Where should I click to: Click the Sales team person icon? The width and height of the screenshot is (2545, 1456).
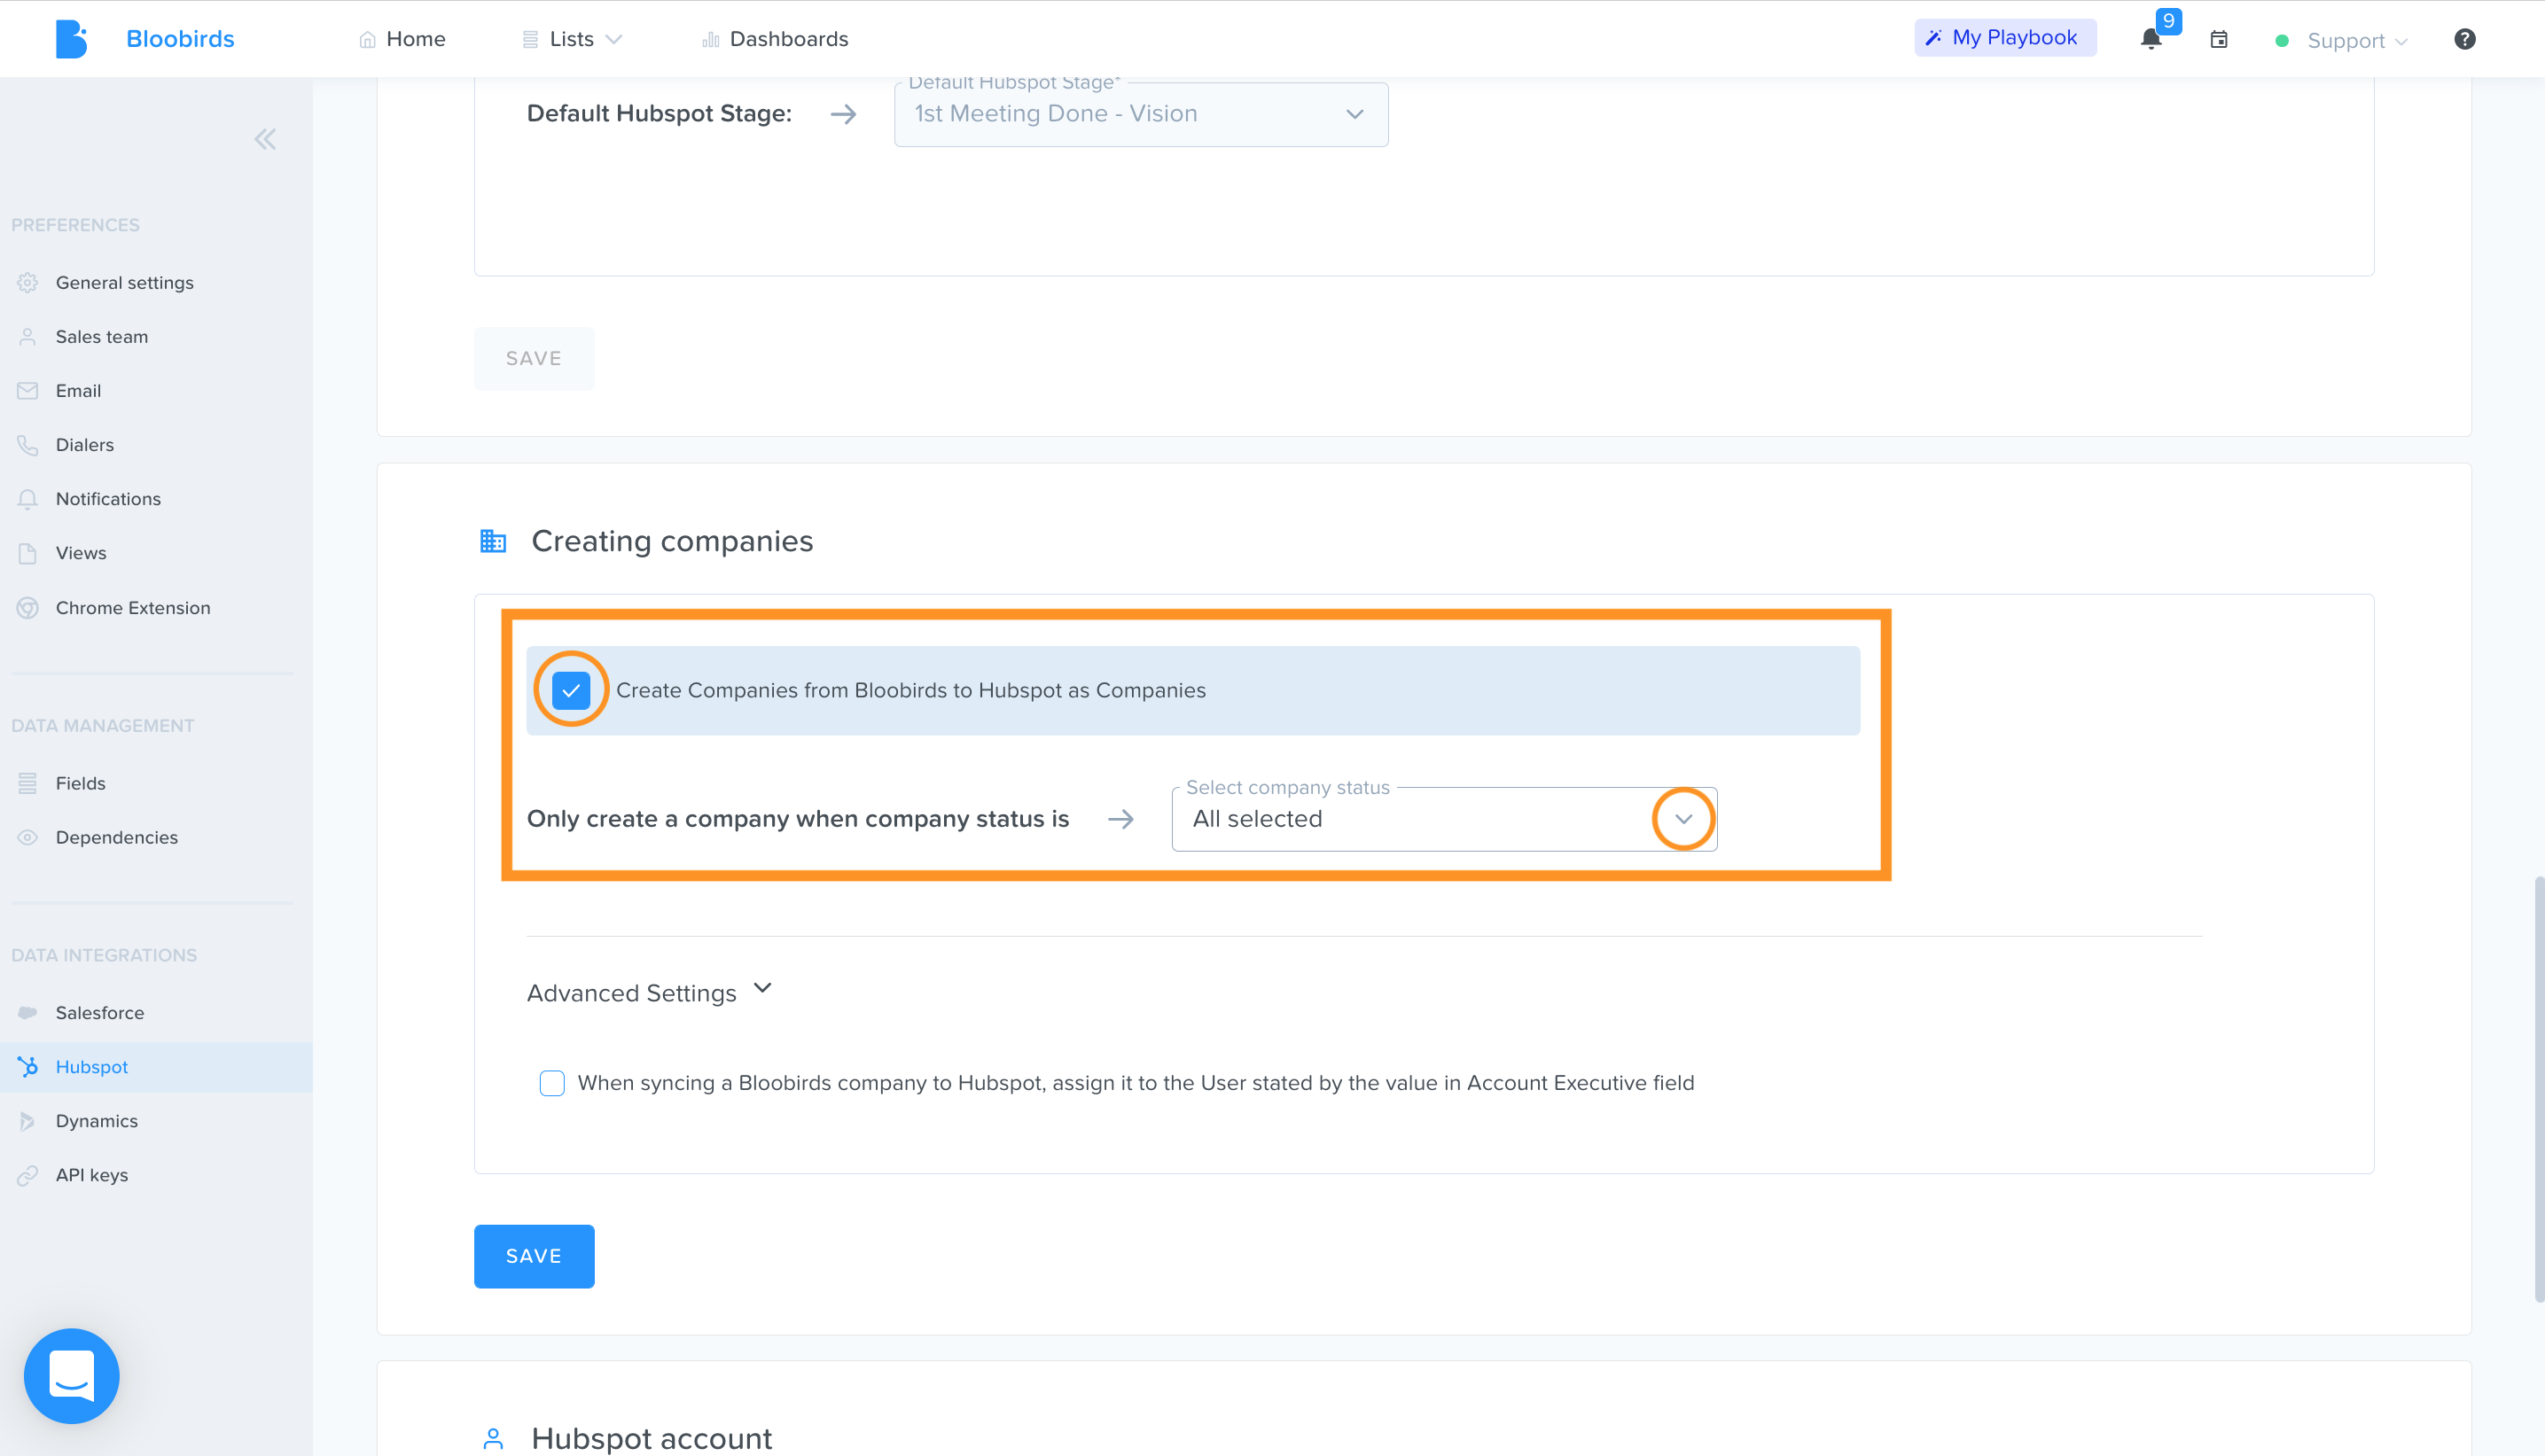(28, 337)
